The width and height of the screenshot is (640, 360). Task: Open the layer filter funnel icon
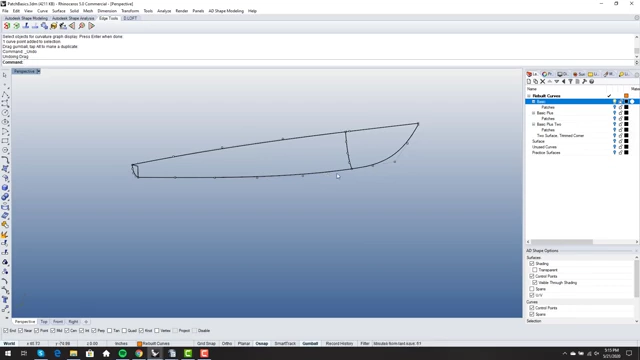tap(570, 82)
